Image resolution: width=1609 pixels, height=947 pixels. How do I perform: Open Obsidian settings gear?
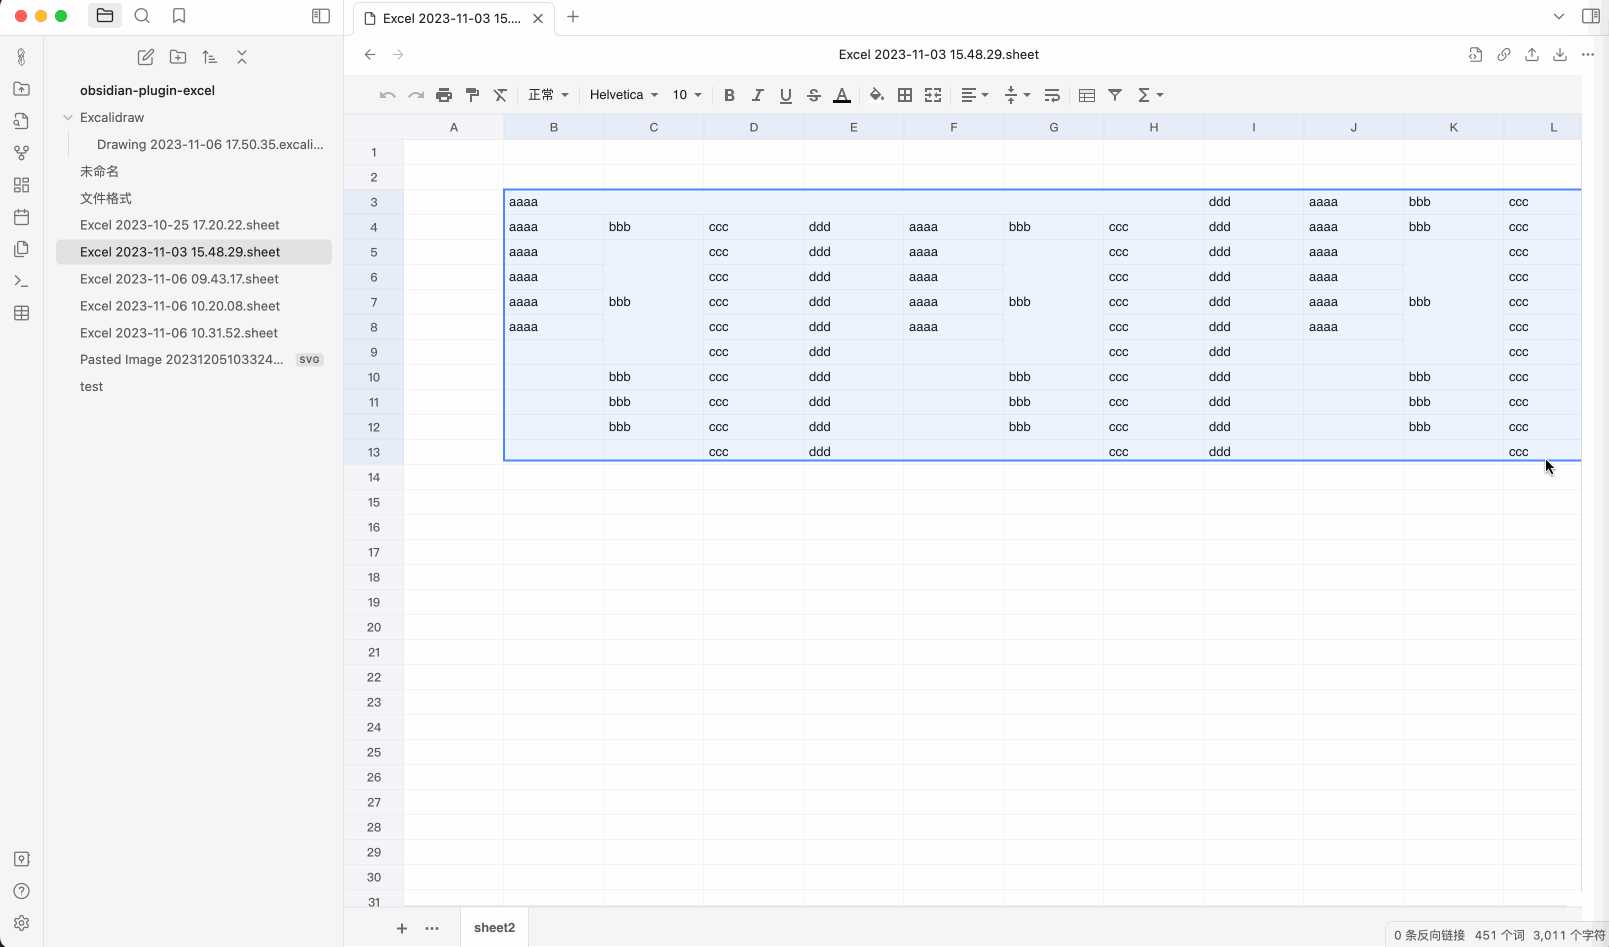21,923
